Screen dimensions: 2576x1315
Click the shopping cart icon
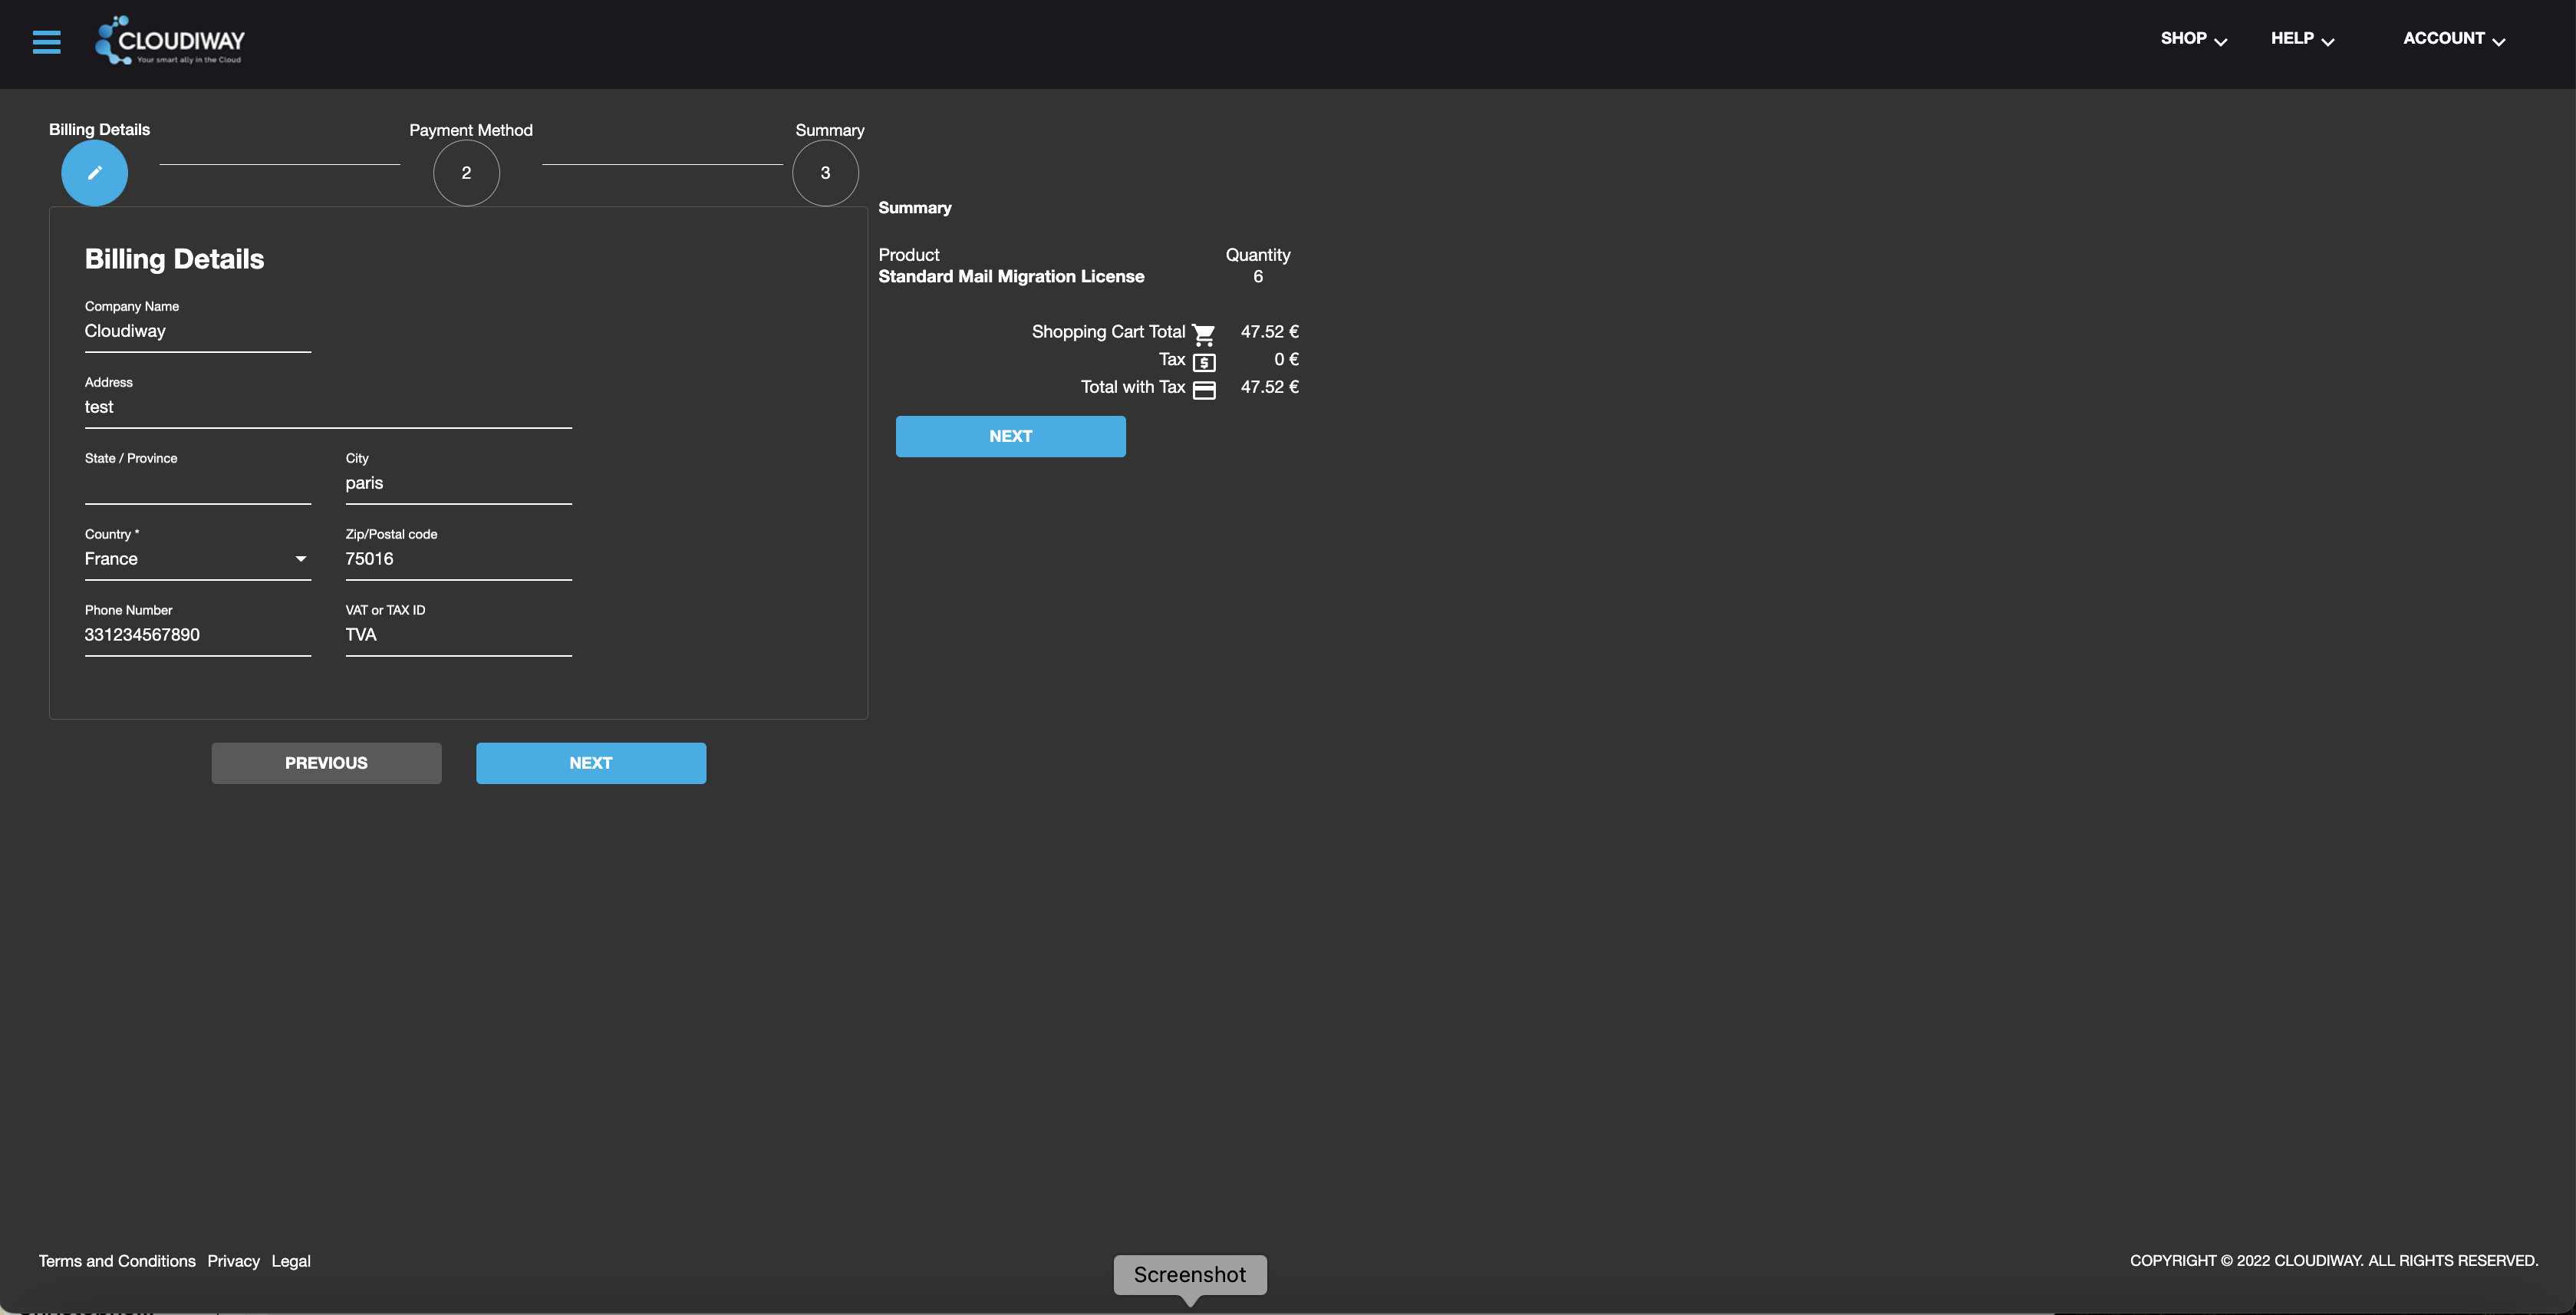click(1204, 334)
